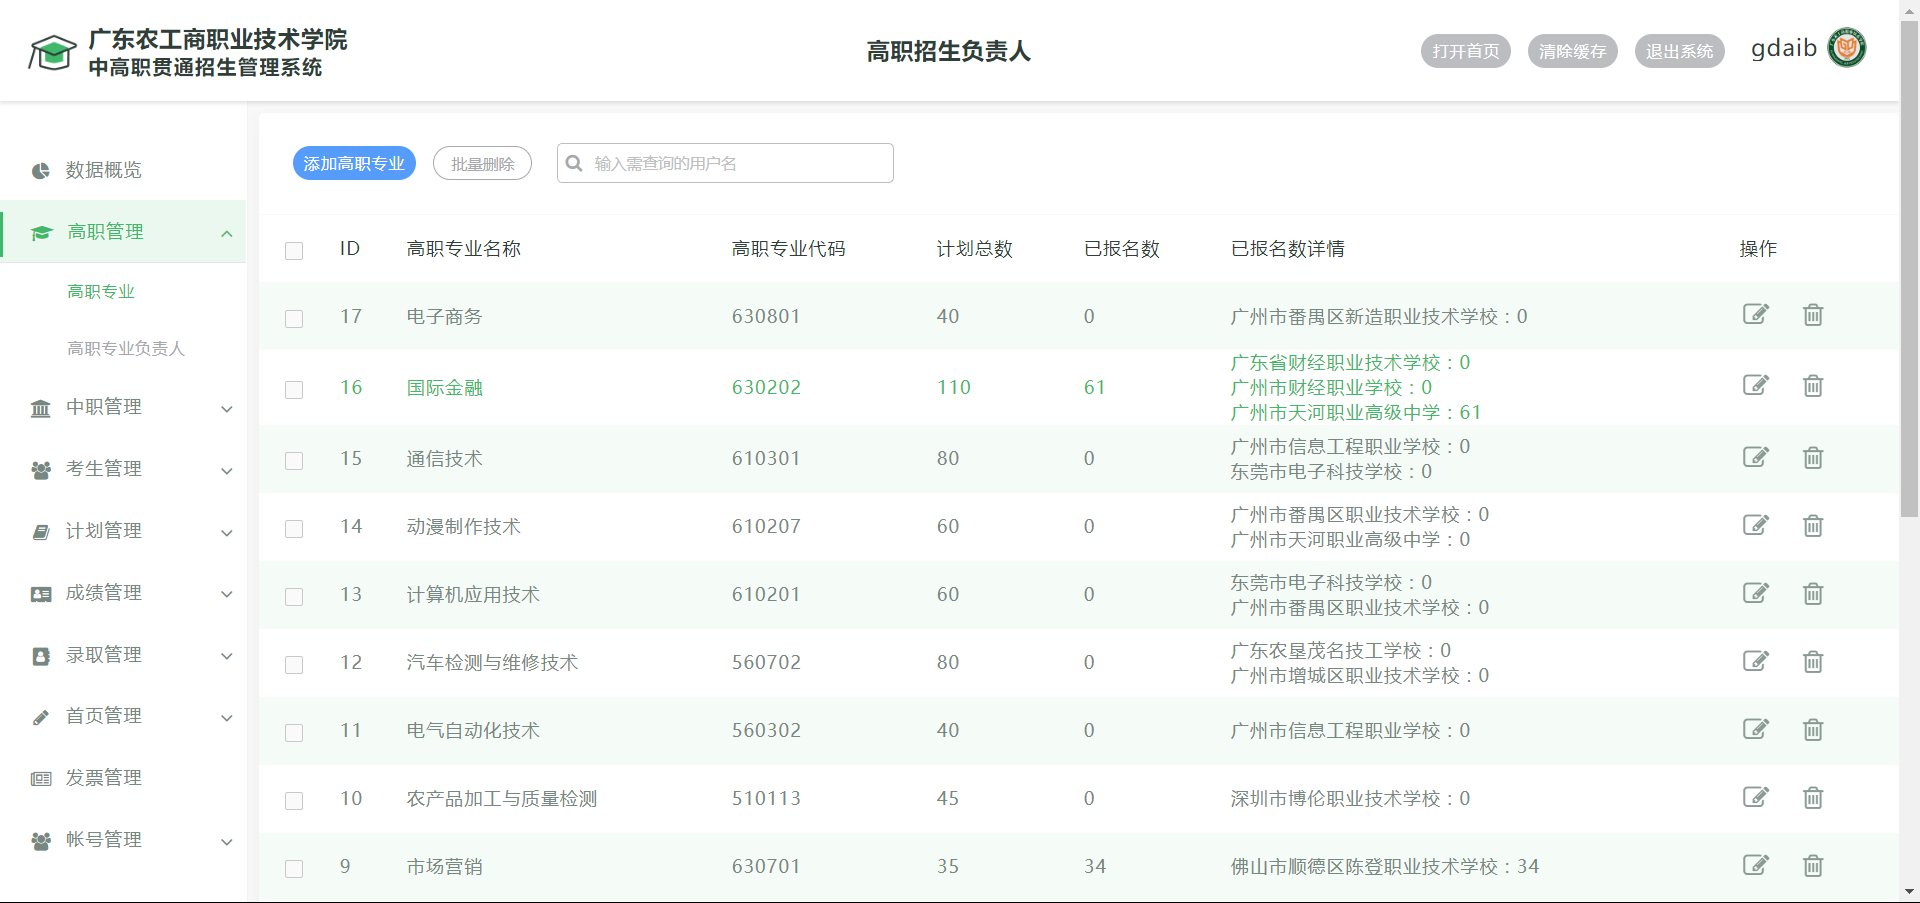Edit the 市场营销 row
The height and width of the screenshot is (903, 1920).
tap(1756, 866)
